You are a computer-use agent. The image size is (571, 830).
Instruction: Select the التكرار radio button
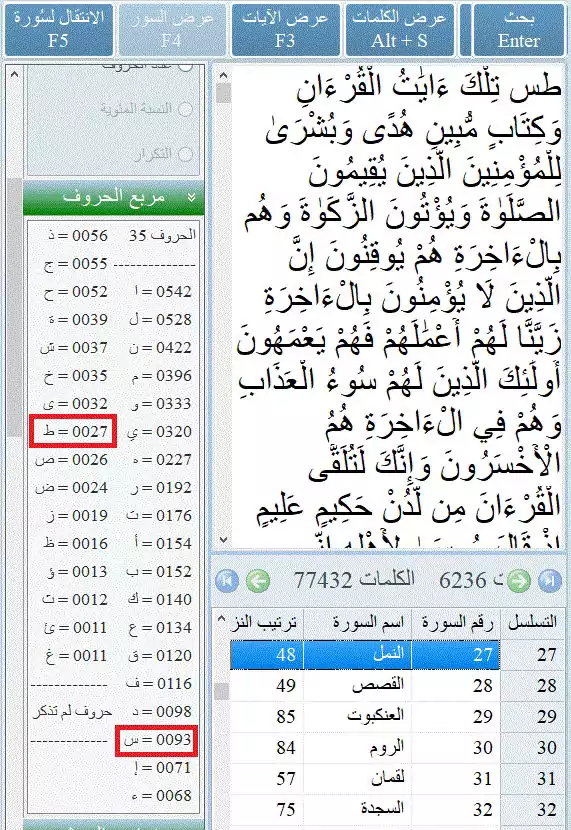[x=185, y=154]
